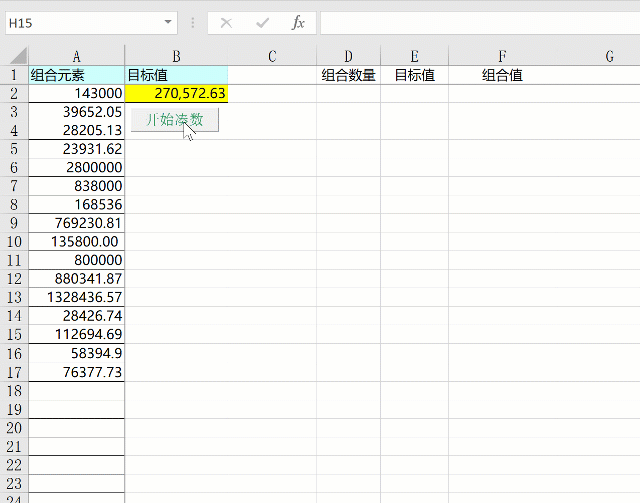Select cell with value 112694.69
This screenshot has width=640, height=503.
pos(76,334)
